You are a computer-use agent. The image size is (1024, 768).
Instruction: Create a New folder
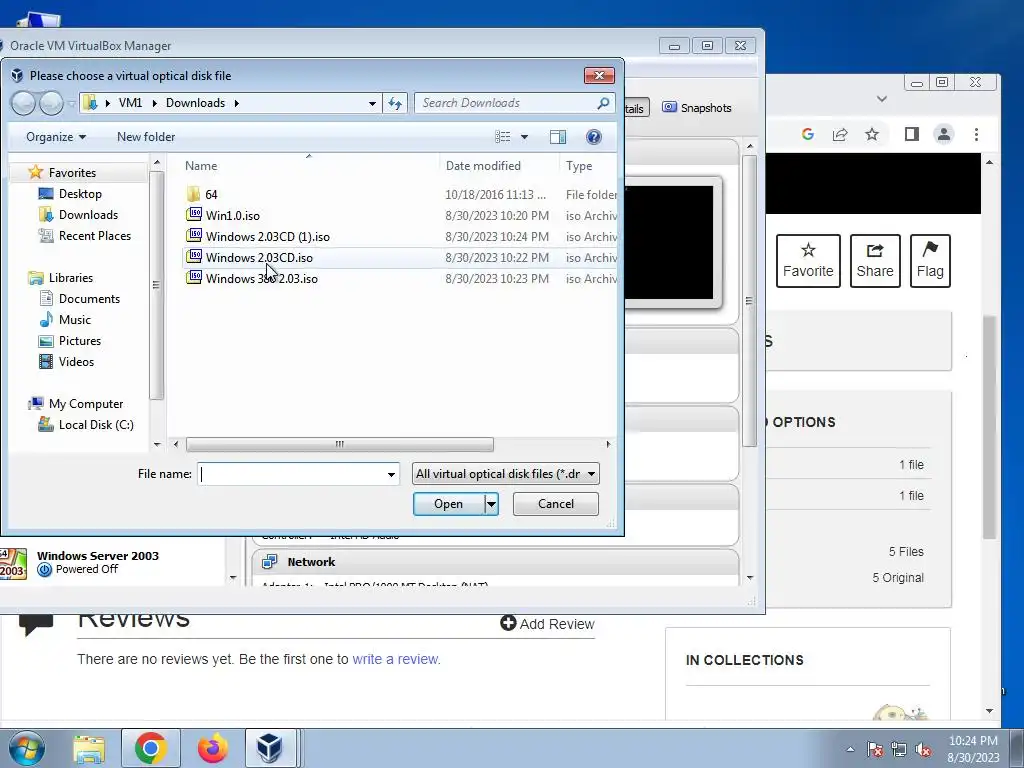pyautogui.click(x=146, y=136)
